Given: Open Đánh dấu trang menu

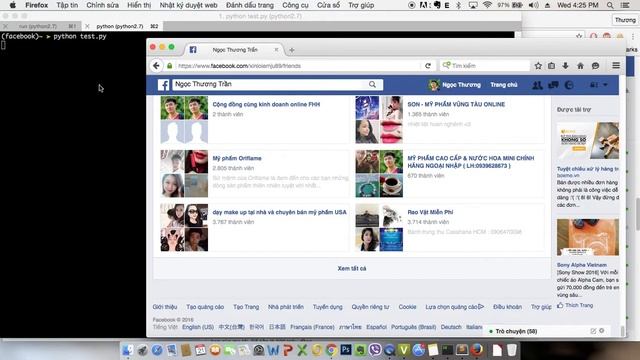Looking at the screenshot, I should click(x=250, y=5).
